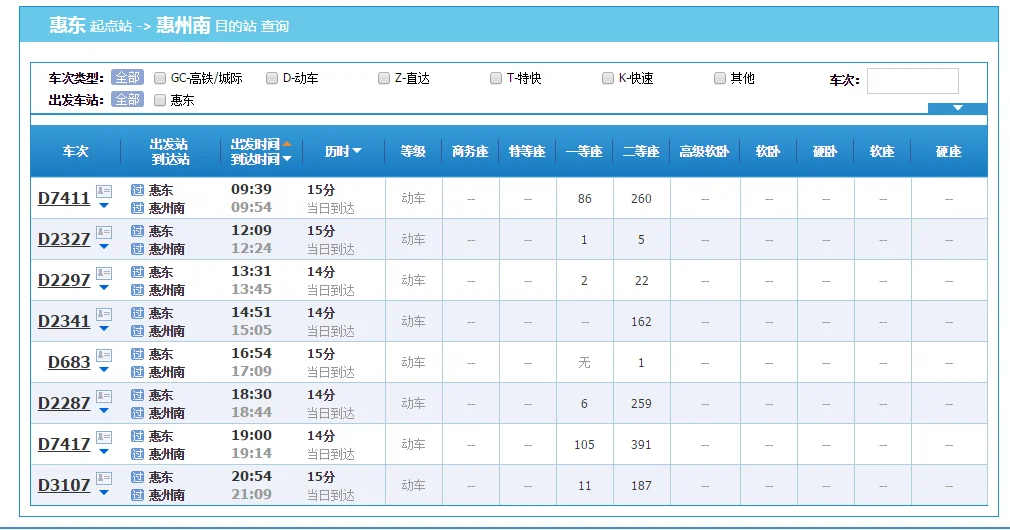The height and width of the screenshot is (530, 1010).
Task: Focus the 车次 train number input field
Action: click(x=913, y=81)
